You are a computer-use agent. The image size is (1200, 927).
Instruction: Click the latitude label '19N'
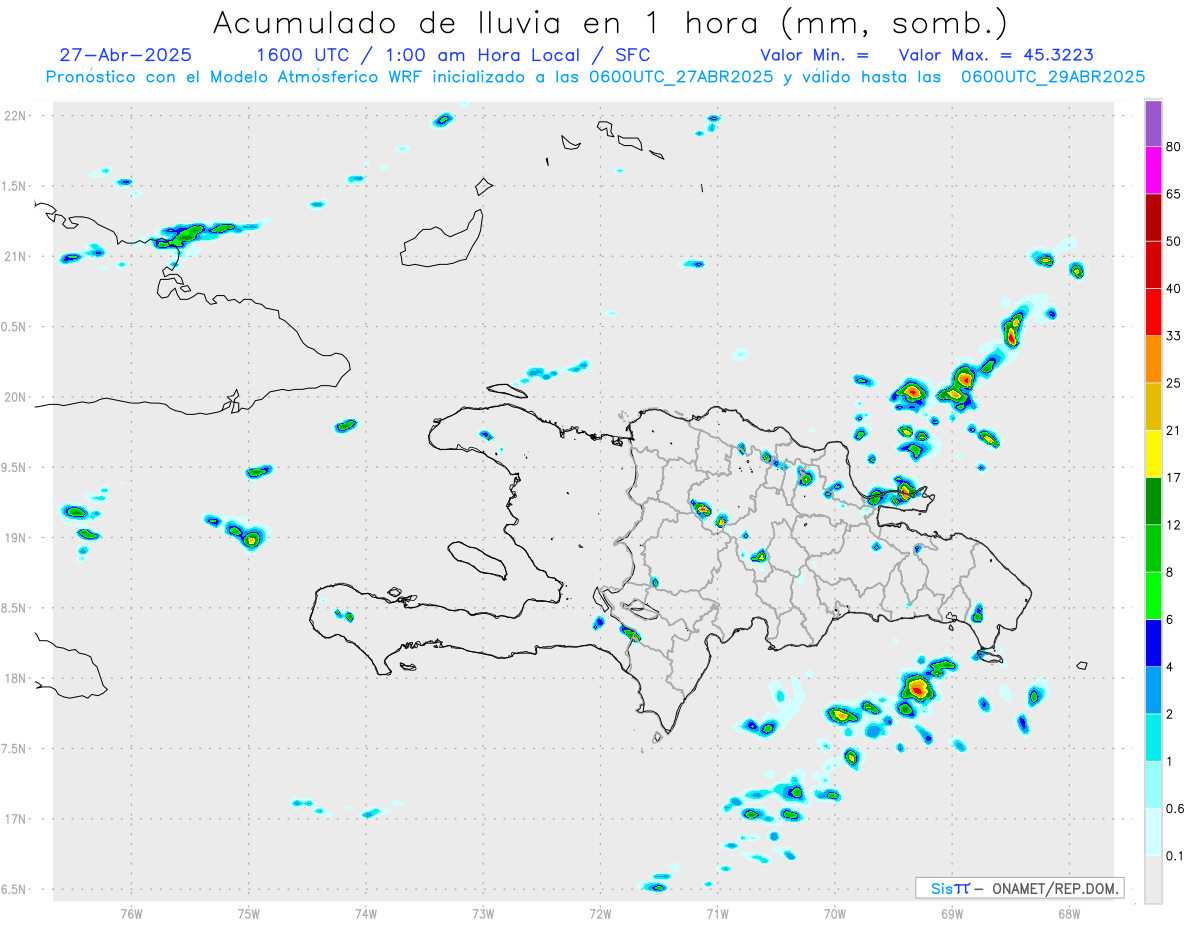[17, 537]
